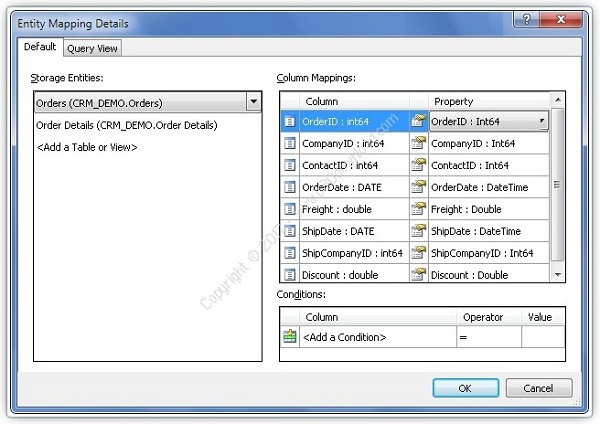Click the column icon beside OrderID : int64
The height and width of the screenshot is (424, 600).
[x=290, y=122]
